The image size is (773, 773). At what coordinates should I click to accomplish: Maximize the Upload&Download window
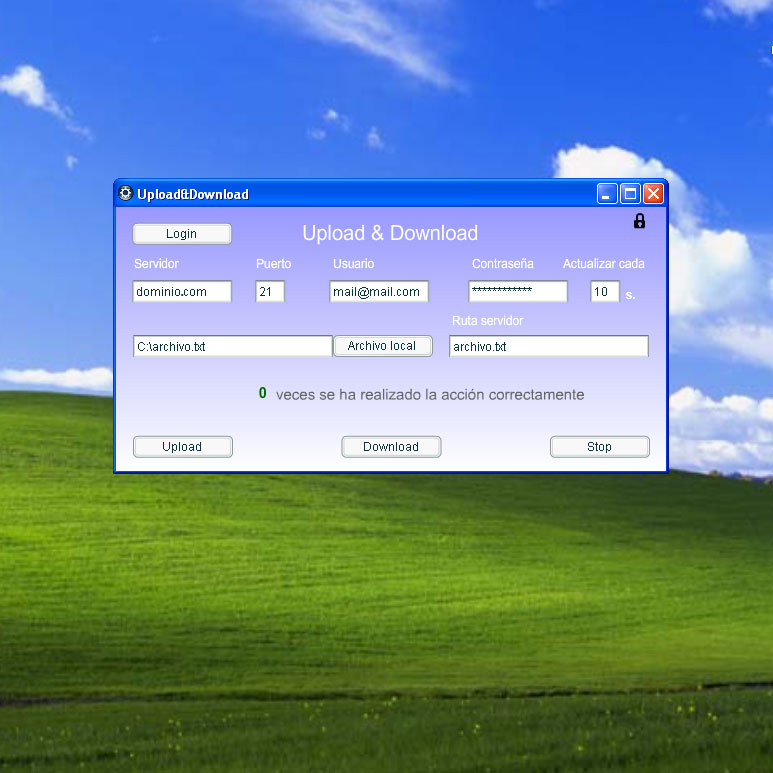pyautogui.click(x=630, y=194)
